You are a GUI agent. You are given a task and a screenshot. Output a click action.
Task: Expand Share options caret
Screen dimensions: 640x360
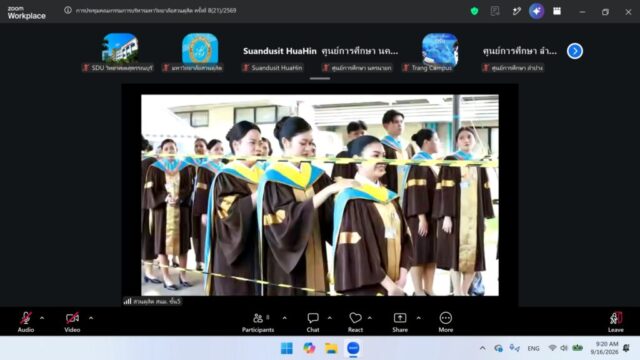[418, 318]
